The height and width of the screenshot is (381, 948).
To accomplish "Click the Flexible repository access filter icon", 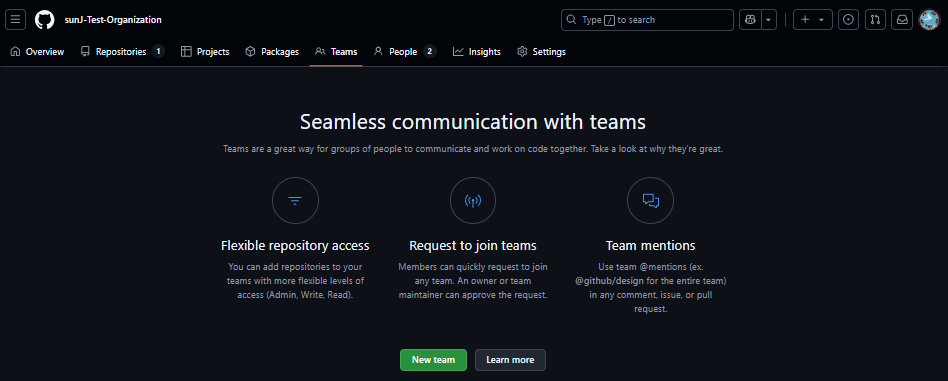I will point(295,200).
